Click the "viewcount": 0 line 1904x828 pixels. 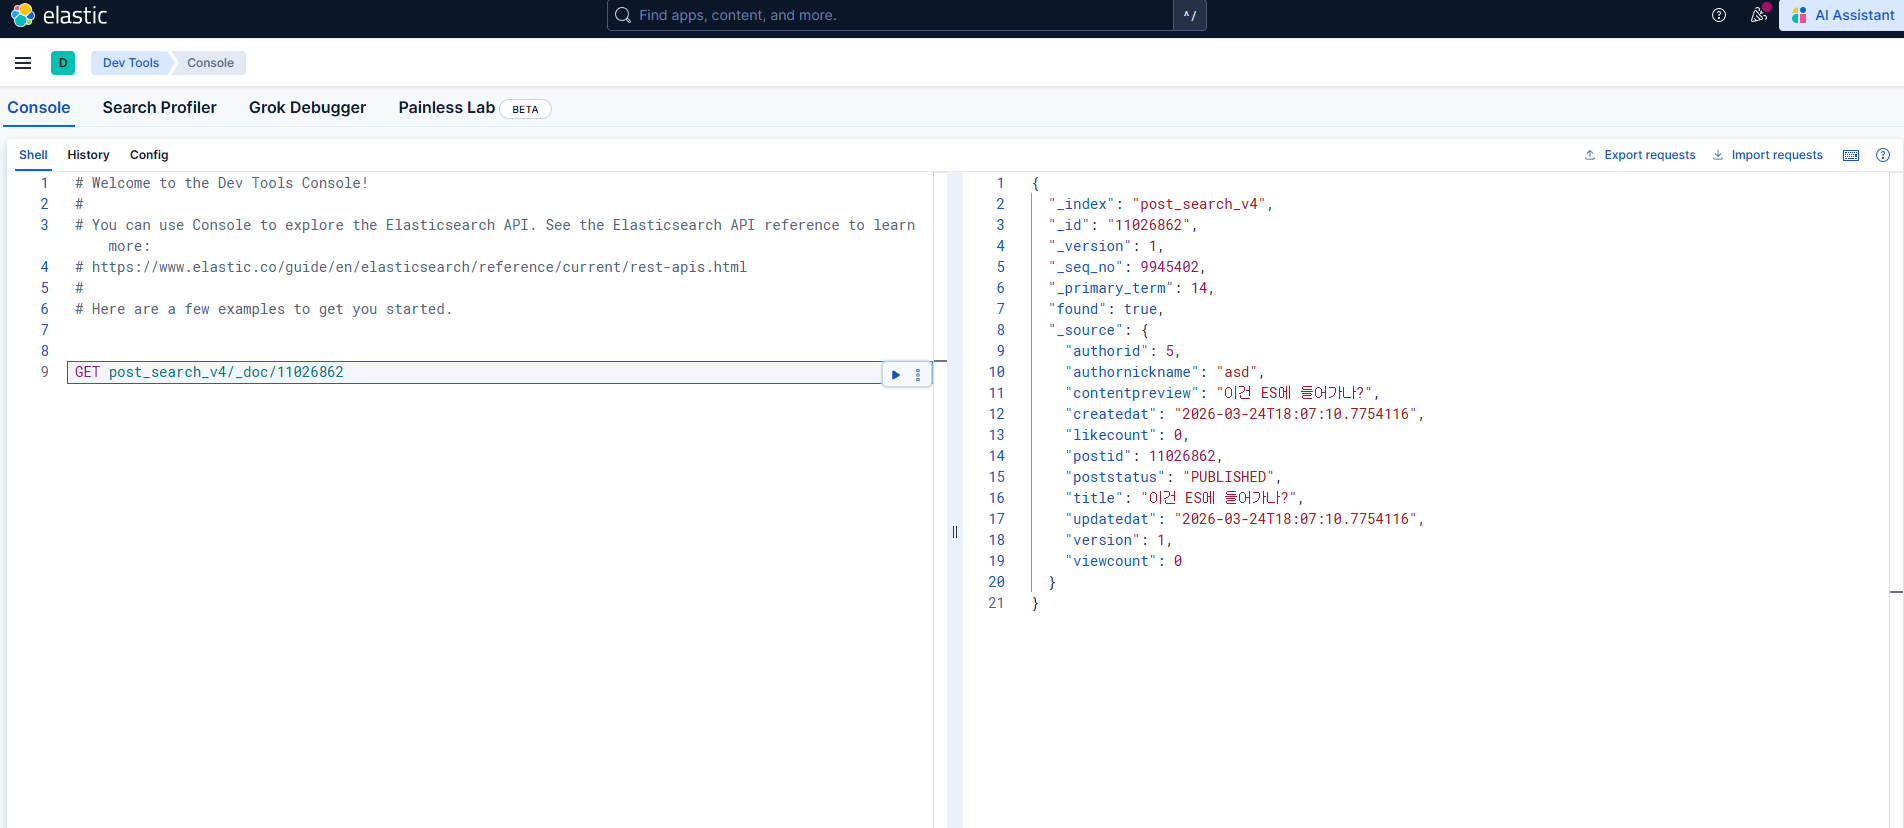coord(1124,561)
